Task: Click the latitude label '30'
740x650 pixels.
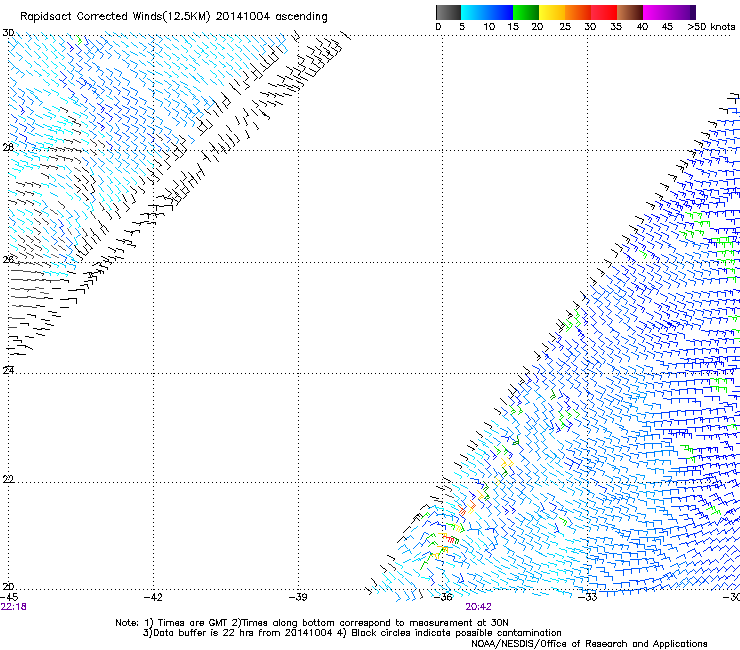Action: [x=8, y=33]
